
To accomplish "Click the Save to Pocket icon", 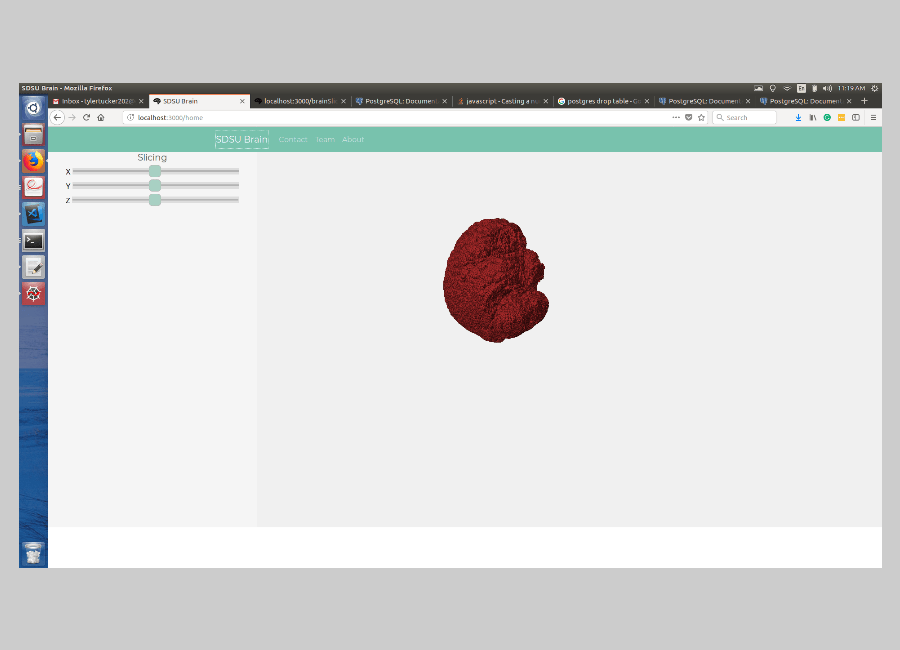I will [x=688, y=117].
